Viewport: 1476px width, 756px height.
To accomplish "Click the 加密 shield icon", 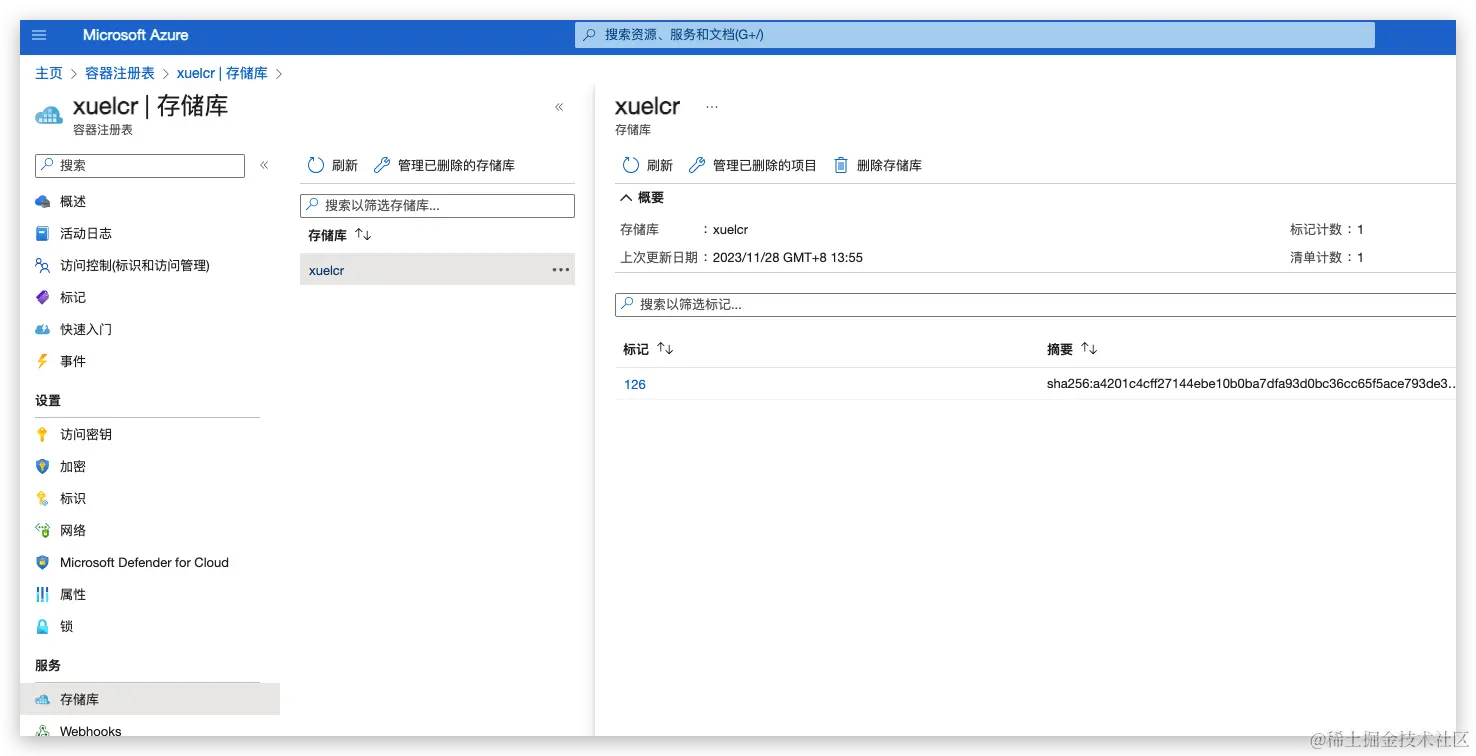I will coord(42,466).
